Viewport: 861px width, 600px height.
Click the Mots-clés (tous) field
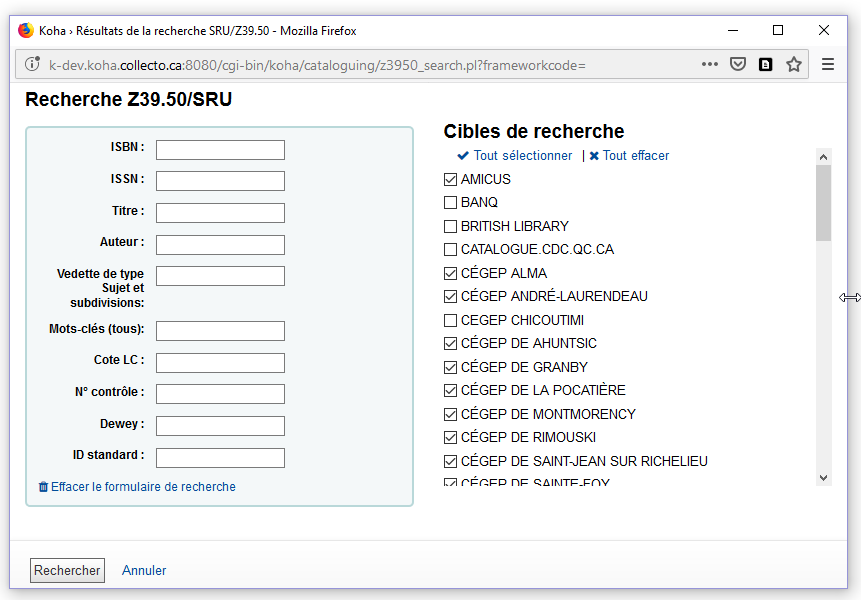tap(220, 331)
